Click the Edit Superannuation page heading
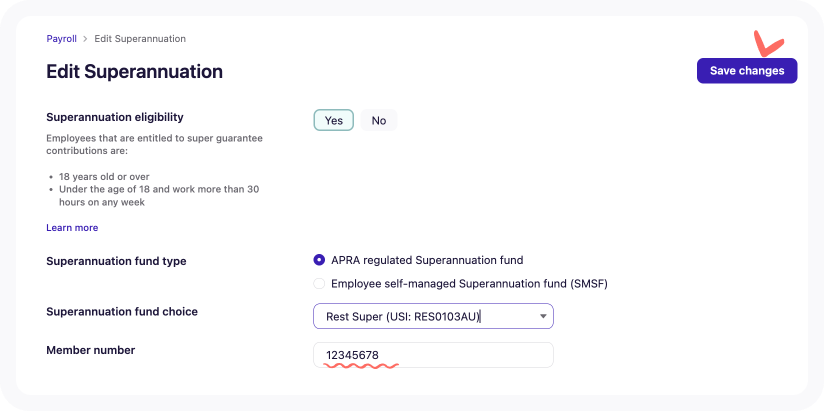 point(135,71)
